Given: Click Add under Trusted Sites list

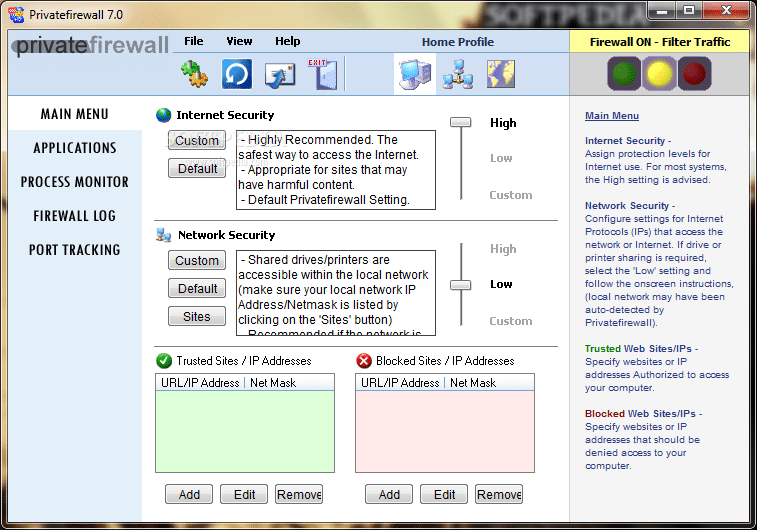Looking at the screenshot, I should (x=189, y=494).
